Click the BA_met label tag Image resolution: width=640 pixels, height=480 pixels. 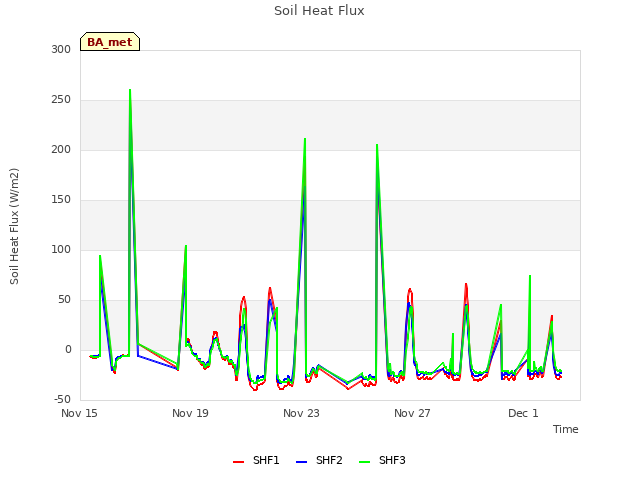(110, 42)
